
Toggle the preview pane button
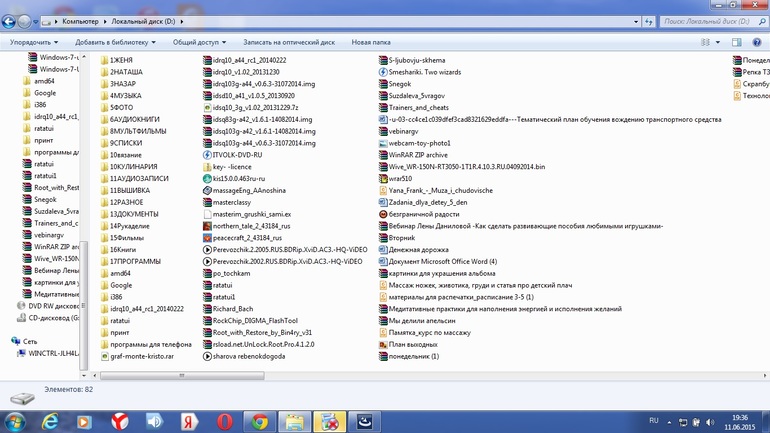[737, 43]
